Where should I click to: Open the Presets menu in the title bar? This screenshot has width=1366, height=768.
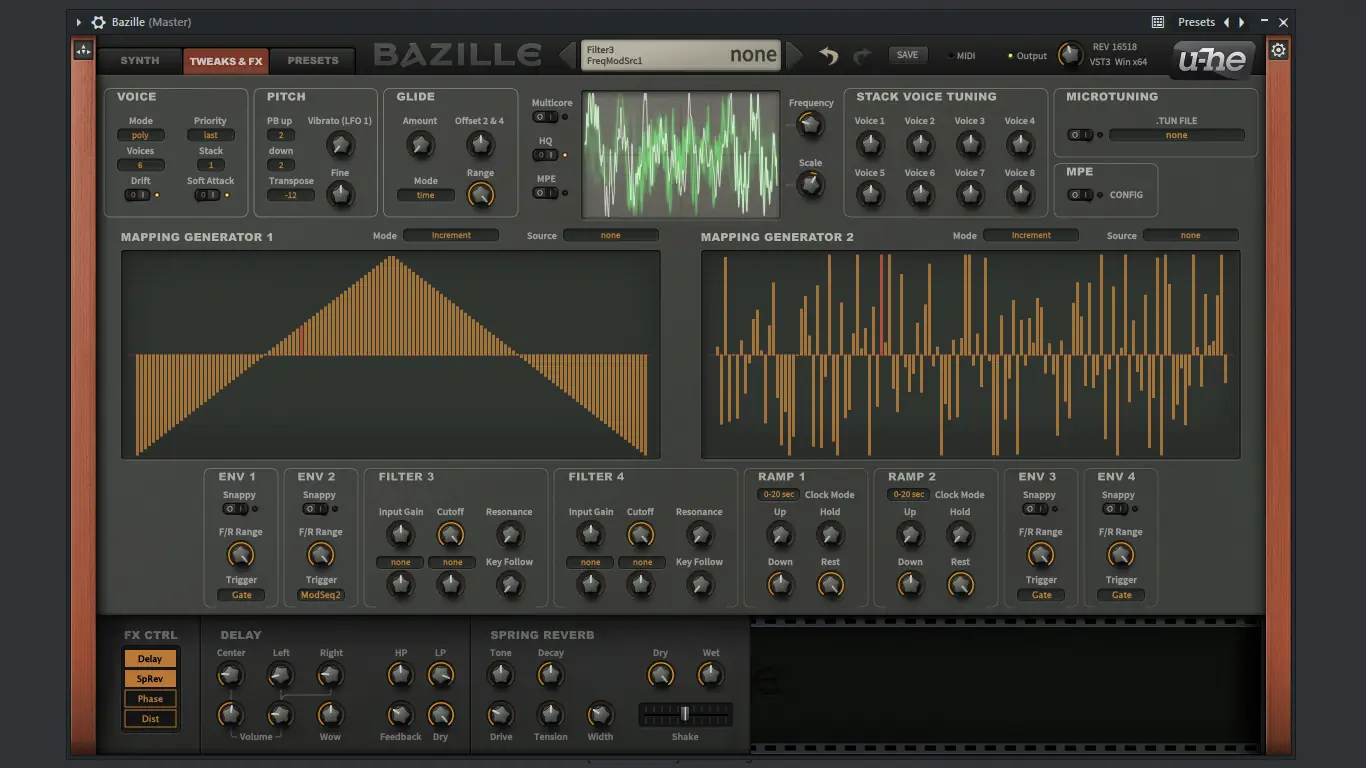point(1196,22)
